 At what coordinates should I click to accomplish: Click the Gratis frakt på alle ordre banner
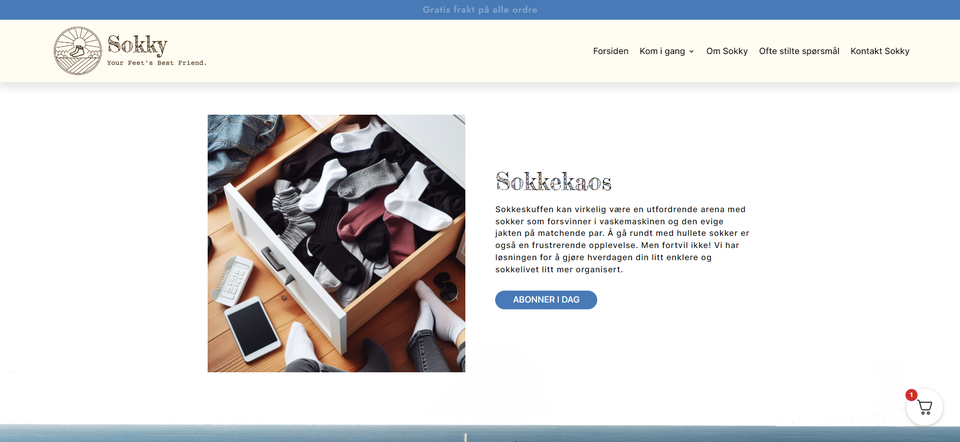(480, 10)
